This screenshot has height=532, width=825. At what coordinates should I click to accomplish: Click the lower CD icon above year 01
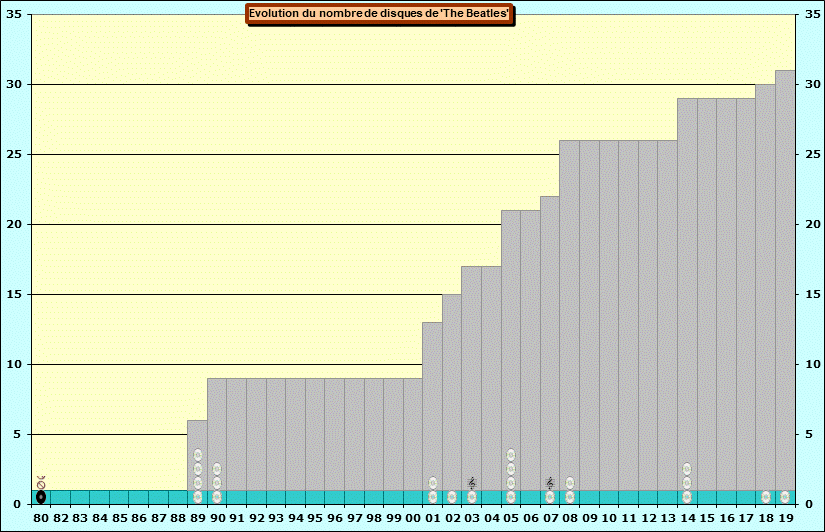(432, 497)
